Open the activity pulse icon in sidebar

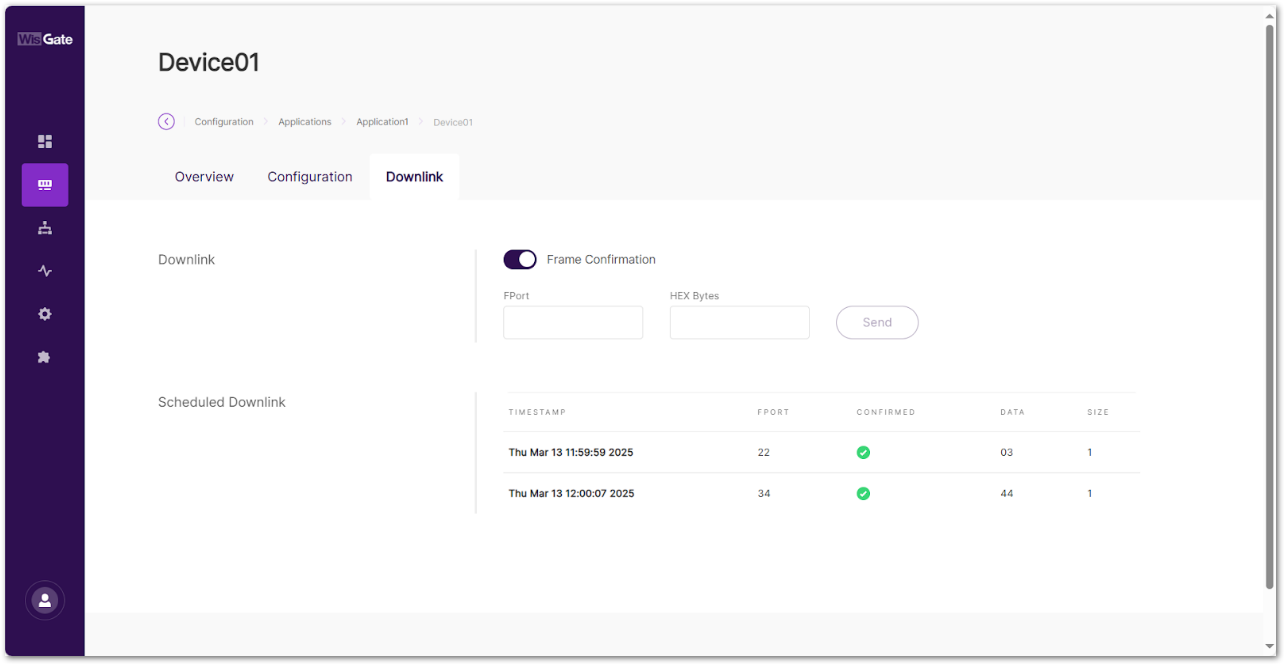45,271
